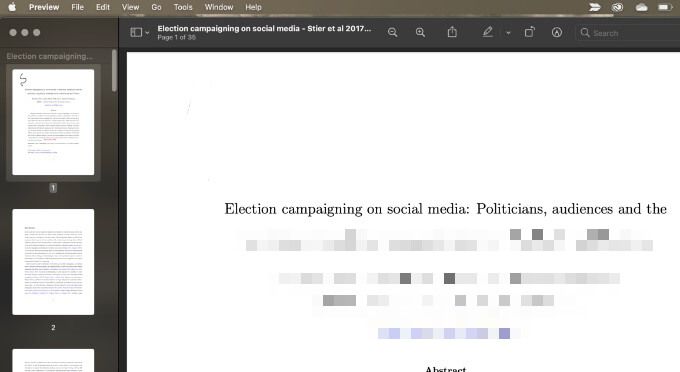The width and height of the screenshot is (680, 372).
Task: Expand the sidebar view options chevron
Action: pos(147,33)
